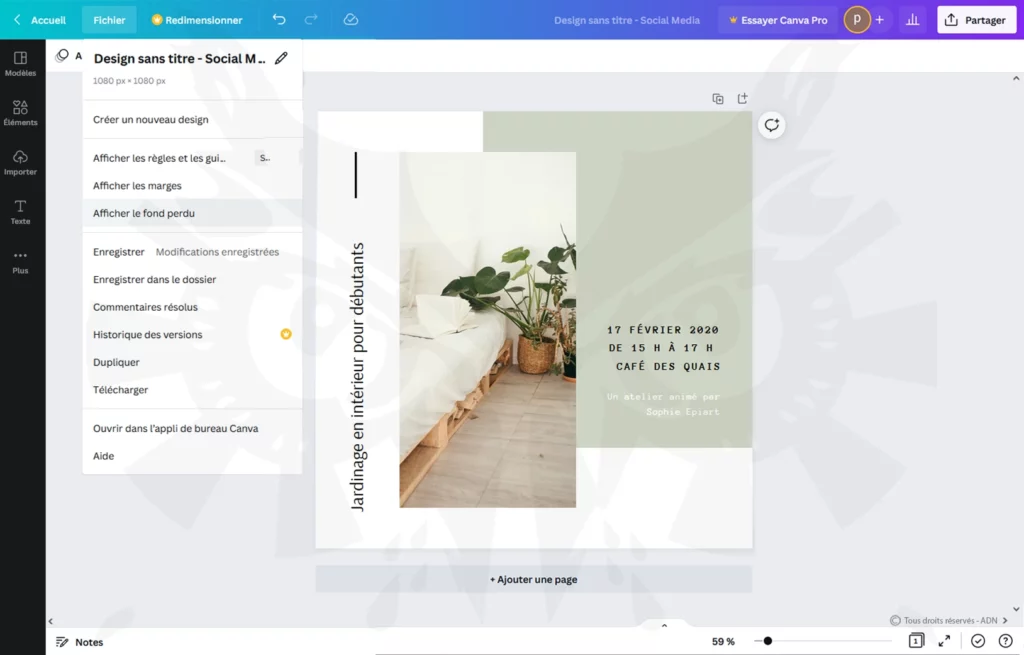Image resolution: width=1024 pixels, height=655 pixels.
Task: Click Enregistrer in the file menu
Action: (192, 251)
